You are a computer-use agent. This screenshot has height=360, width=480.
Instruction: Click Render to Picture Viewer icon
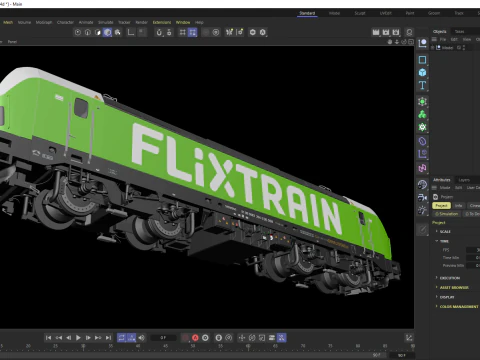386,32
